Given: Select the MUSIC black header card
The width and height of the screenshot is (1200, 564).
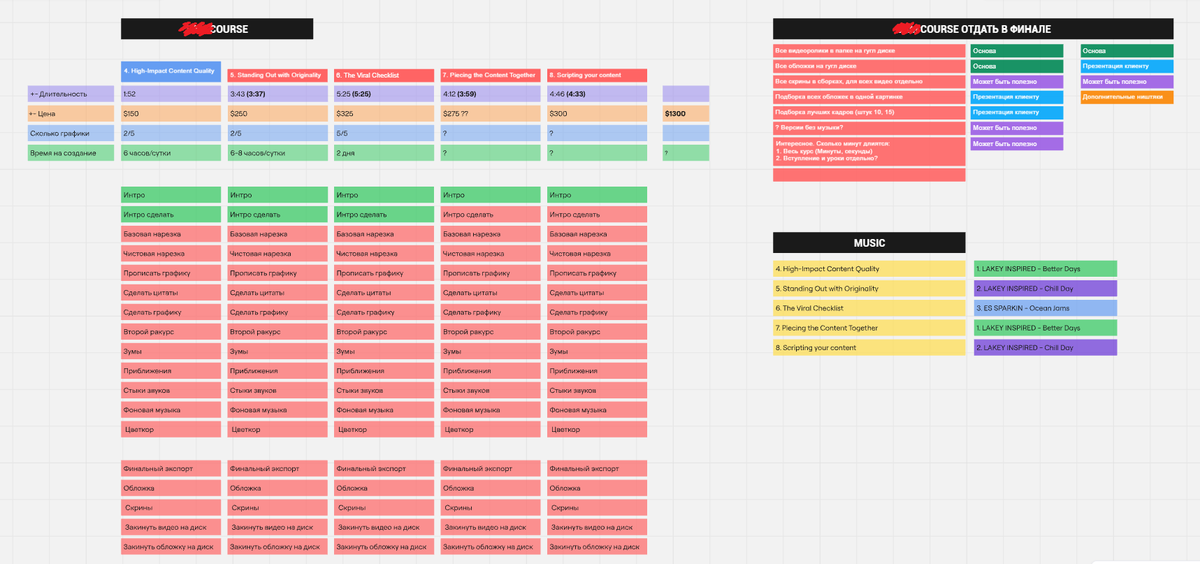Looking at the screenshot, I should [x=869, y=242].
